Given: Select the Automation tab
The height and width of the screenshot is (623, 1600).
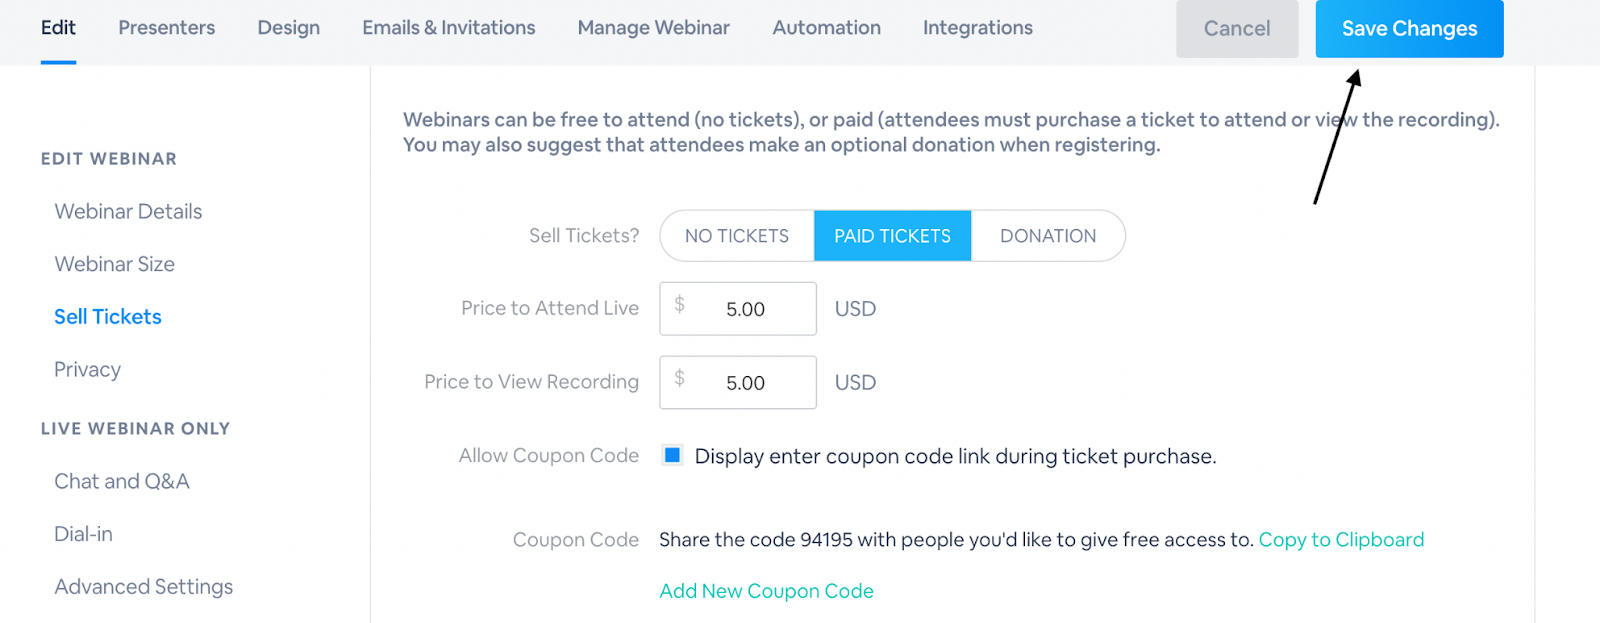Looking at the screenshot, I should 826,28.
